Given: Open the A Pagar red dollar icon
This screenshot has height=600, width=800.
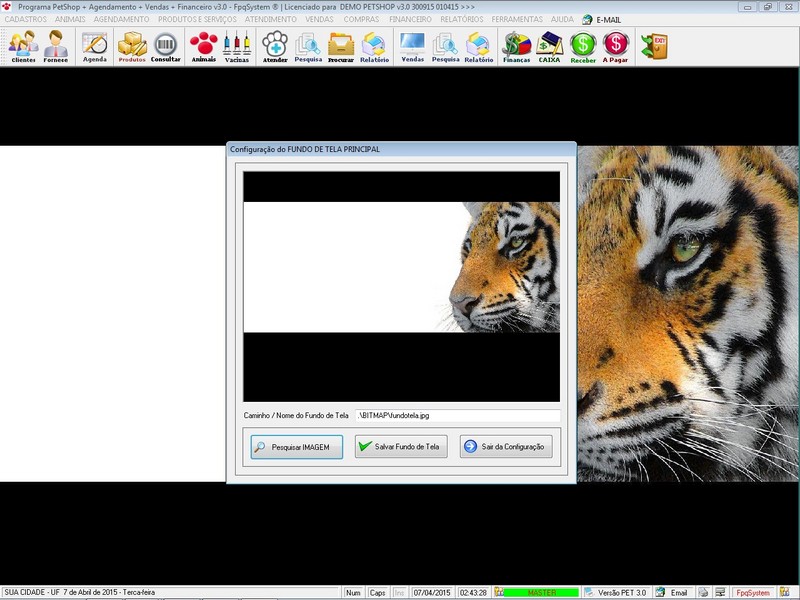Looking at the screenshot, I should tap(616, 46).
